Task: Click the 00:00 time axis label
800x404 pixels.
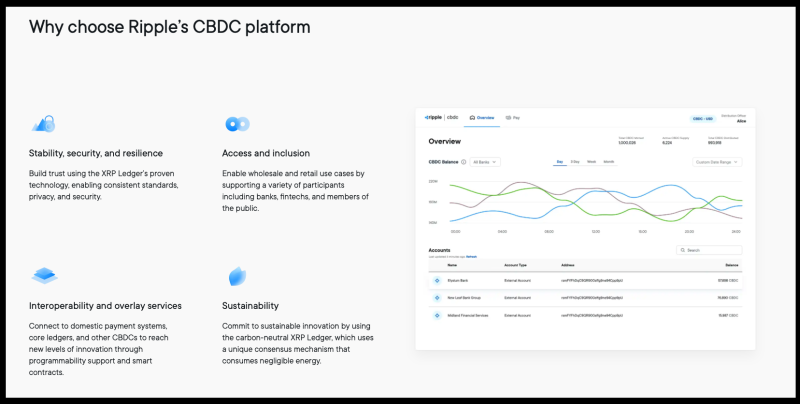Action: tap(456, 232)
